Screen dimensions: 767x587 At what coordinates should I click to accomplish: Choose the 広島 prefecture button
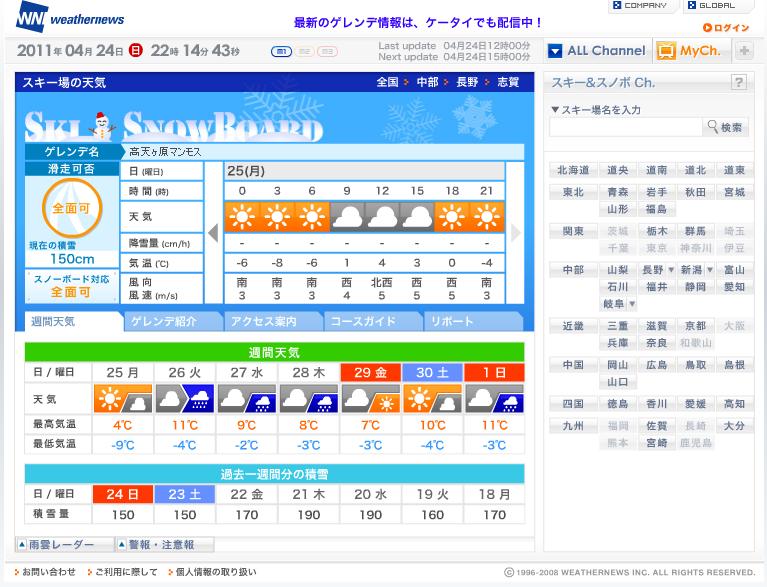coord(656,365)
